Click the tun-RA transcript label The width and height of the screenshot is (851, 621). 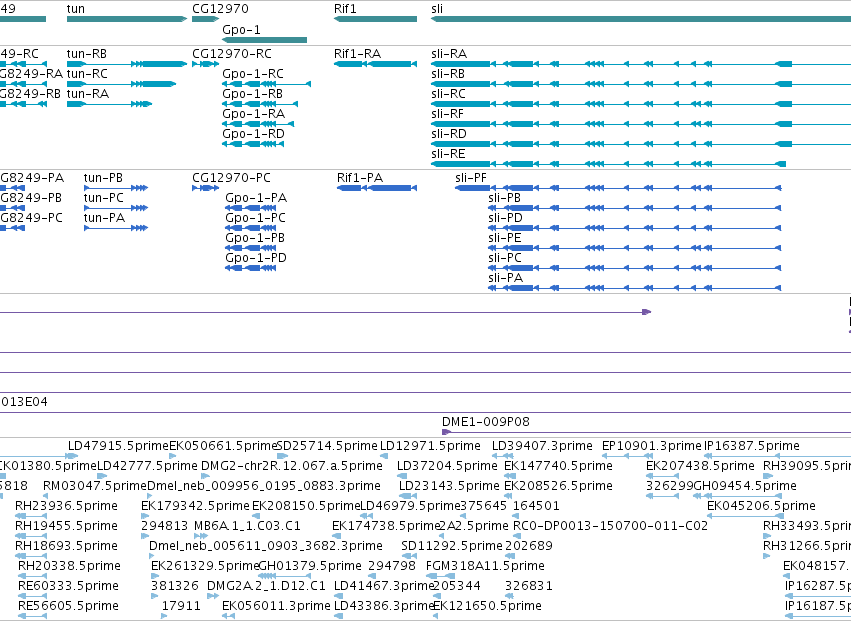pyautogui.click(x=88, y=94)
